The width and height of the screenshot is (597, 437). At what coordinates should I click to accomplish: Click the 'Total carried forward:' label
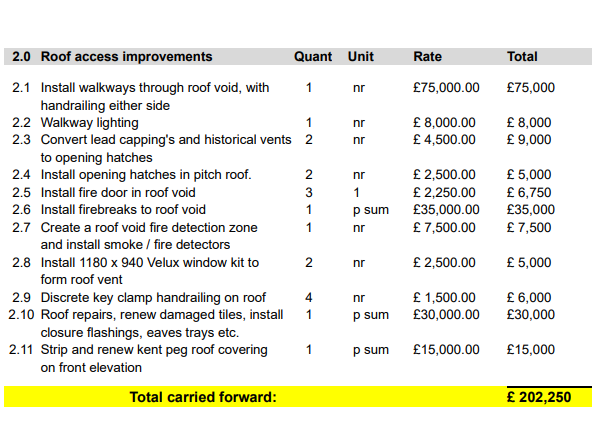click(x=203, y=397)
